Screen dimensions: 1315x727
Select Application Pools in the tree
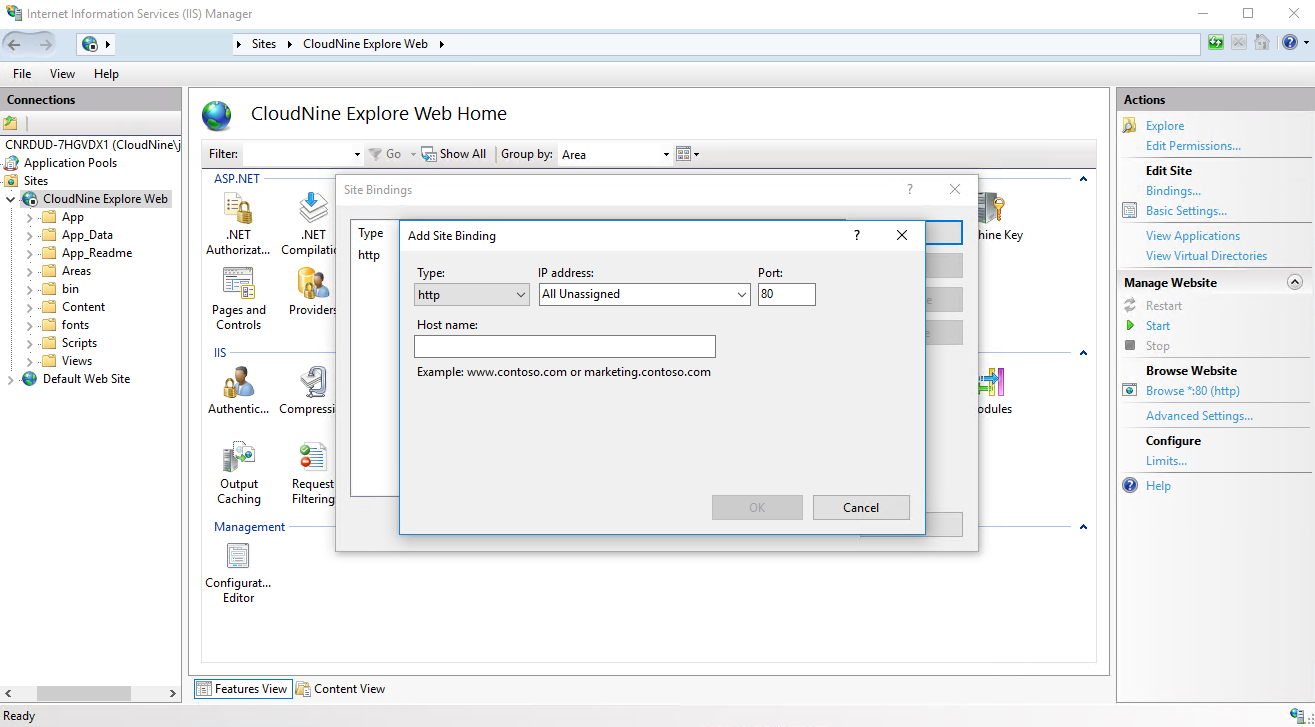(x=70, y=163)
